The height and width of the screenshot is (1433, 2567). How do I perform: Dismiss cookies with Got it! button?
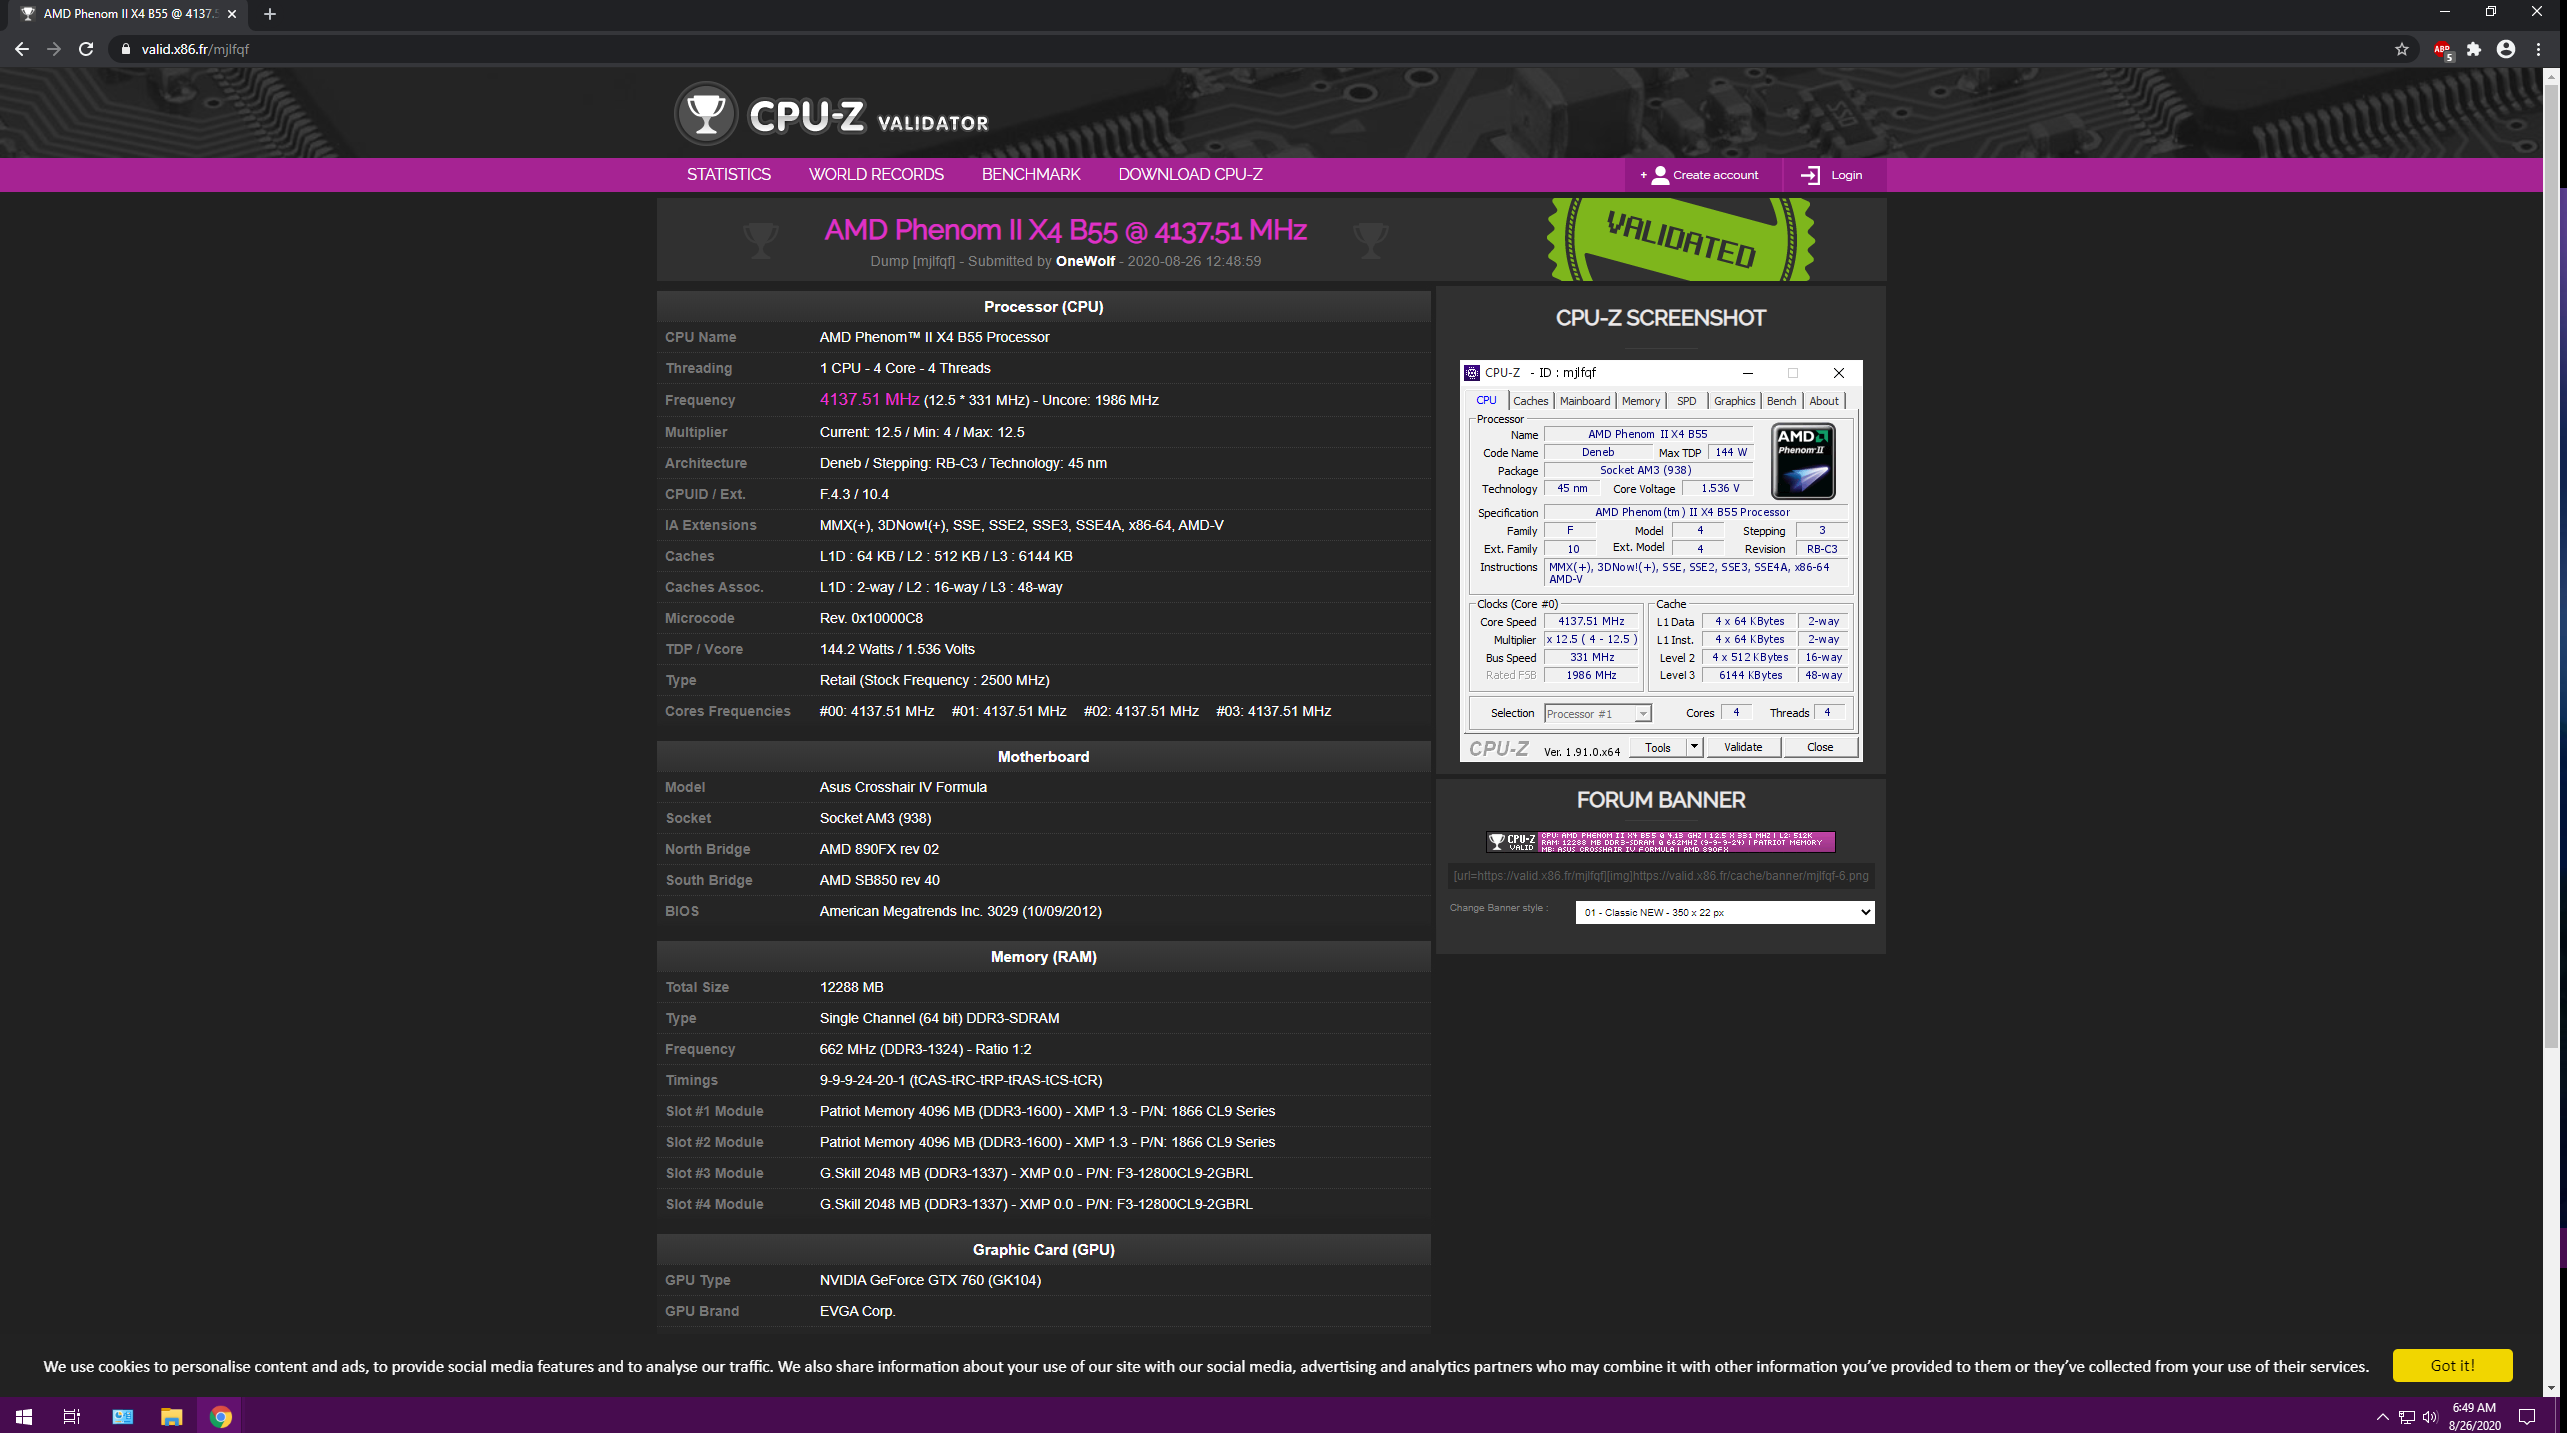2452,1365
